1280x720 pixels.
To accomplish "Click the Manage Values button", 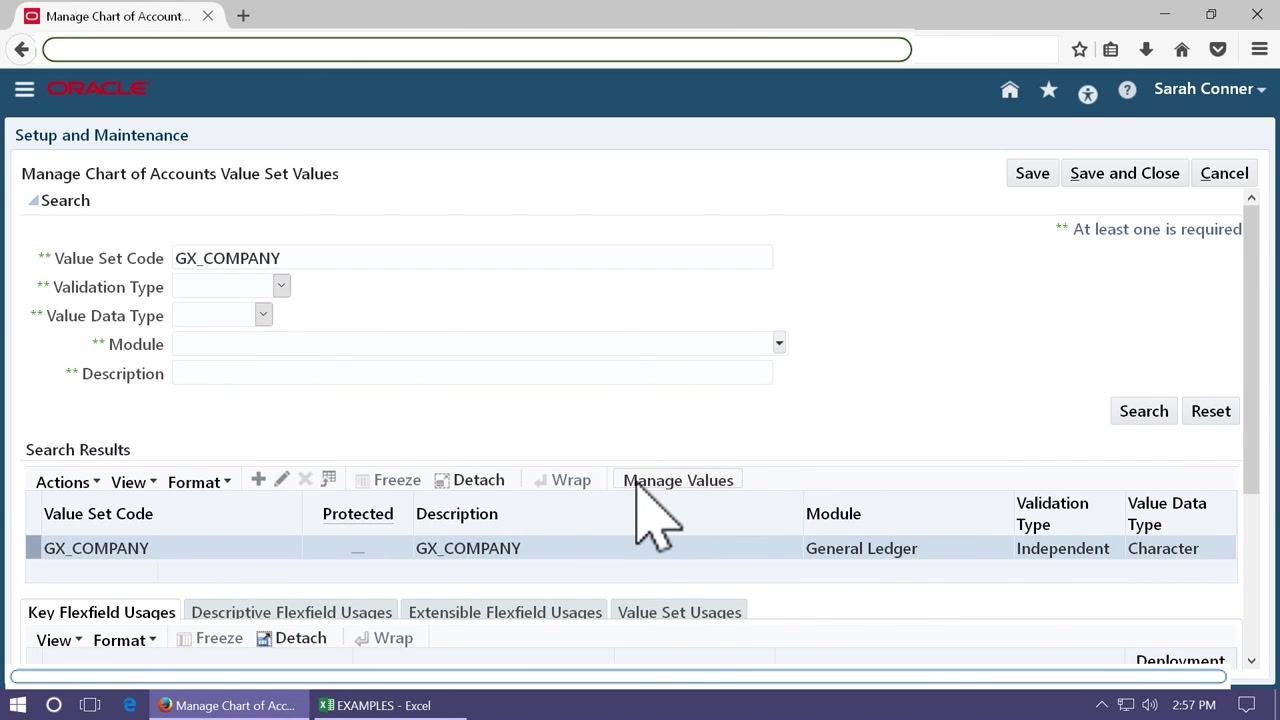I will tap(678, 480).
